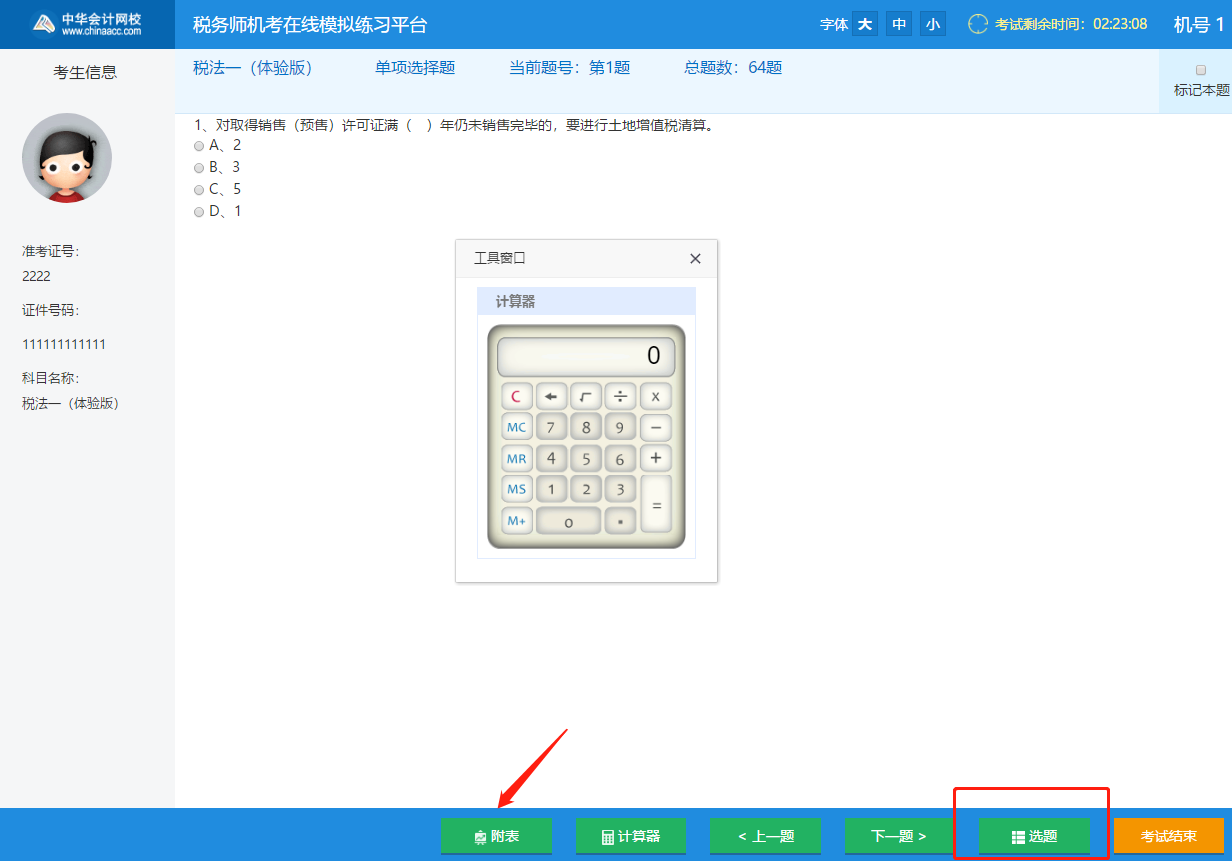The image size is (1232, 861).
Task: Click the MS memory store key
Action: (x=516, y=489)
